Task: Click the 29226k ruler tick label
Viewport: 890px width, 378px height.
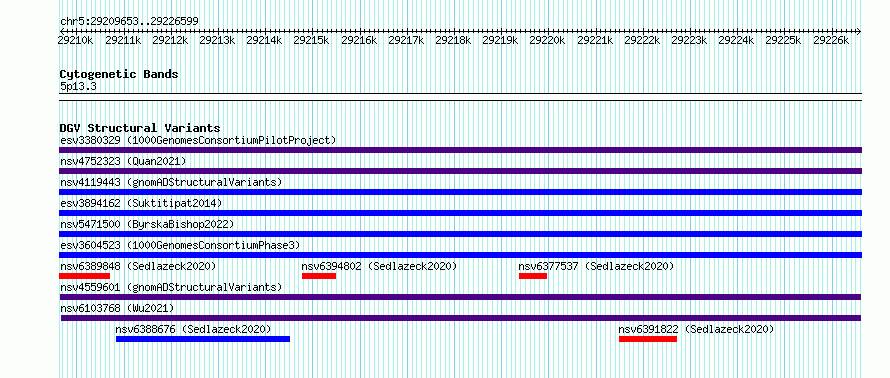Action: pos(832,40)
